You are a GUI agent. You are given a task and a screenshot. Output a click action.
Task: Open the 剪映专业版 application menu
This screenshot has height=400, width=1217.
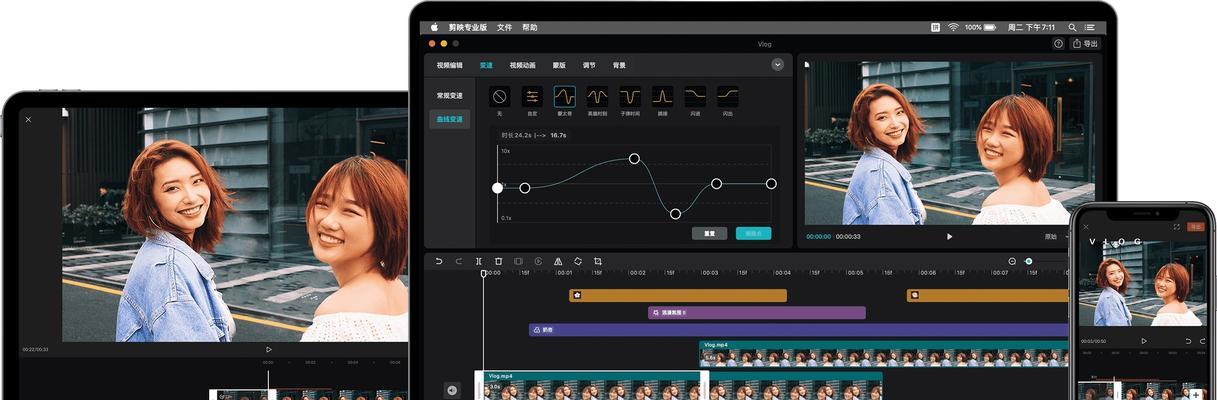tap(467, 27)
